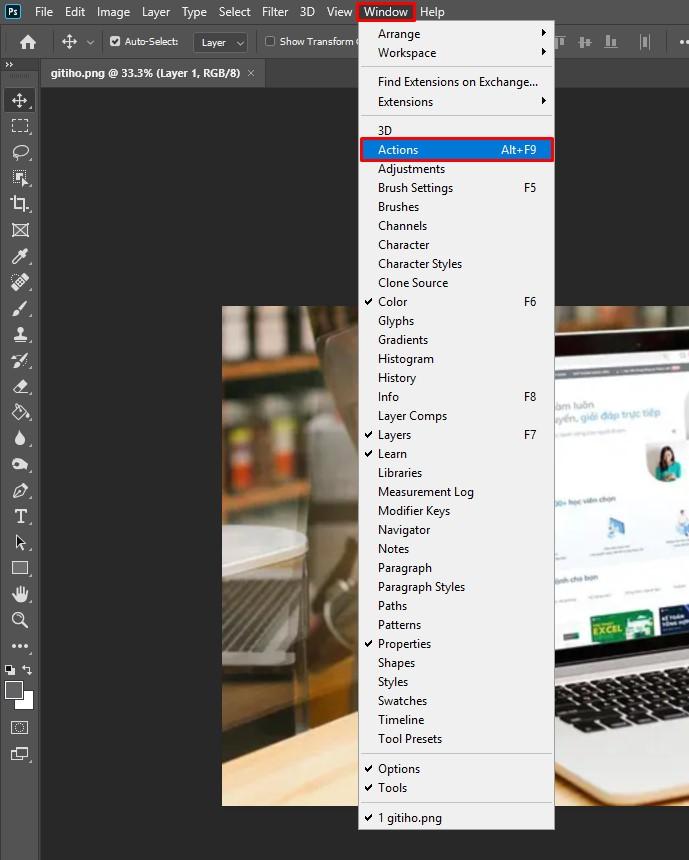Click the Home icon in options bar
Image resolution: width=689 pixels, height=860 pixels.
pos(27,42)
